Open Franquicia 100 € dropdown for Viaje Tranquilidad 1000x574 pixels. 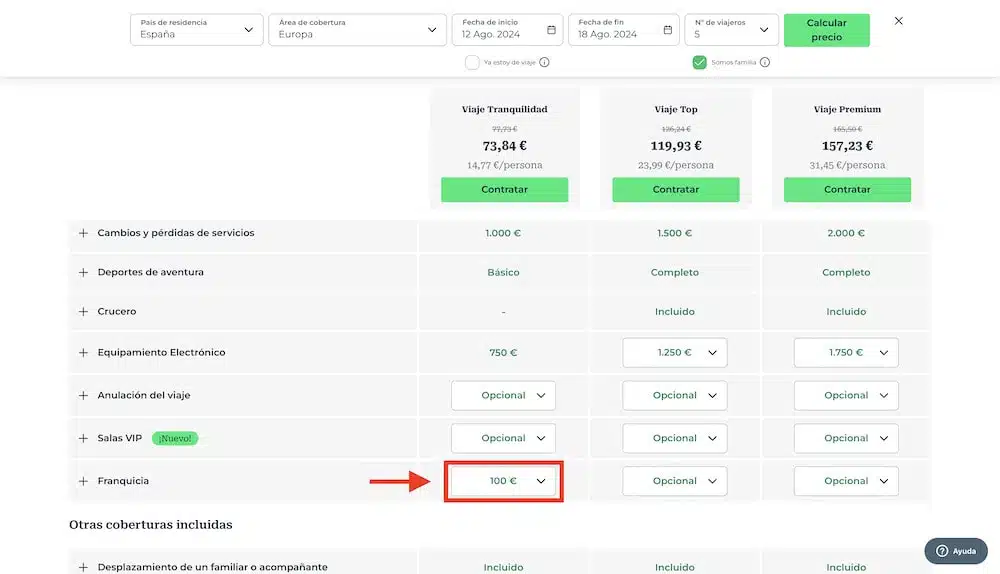[503, 481]
